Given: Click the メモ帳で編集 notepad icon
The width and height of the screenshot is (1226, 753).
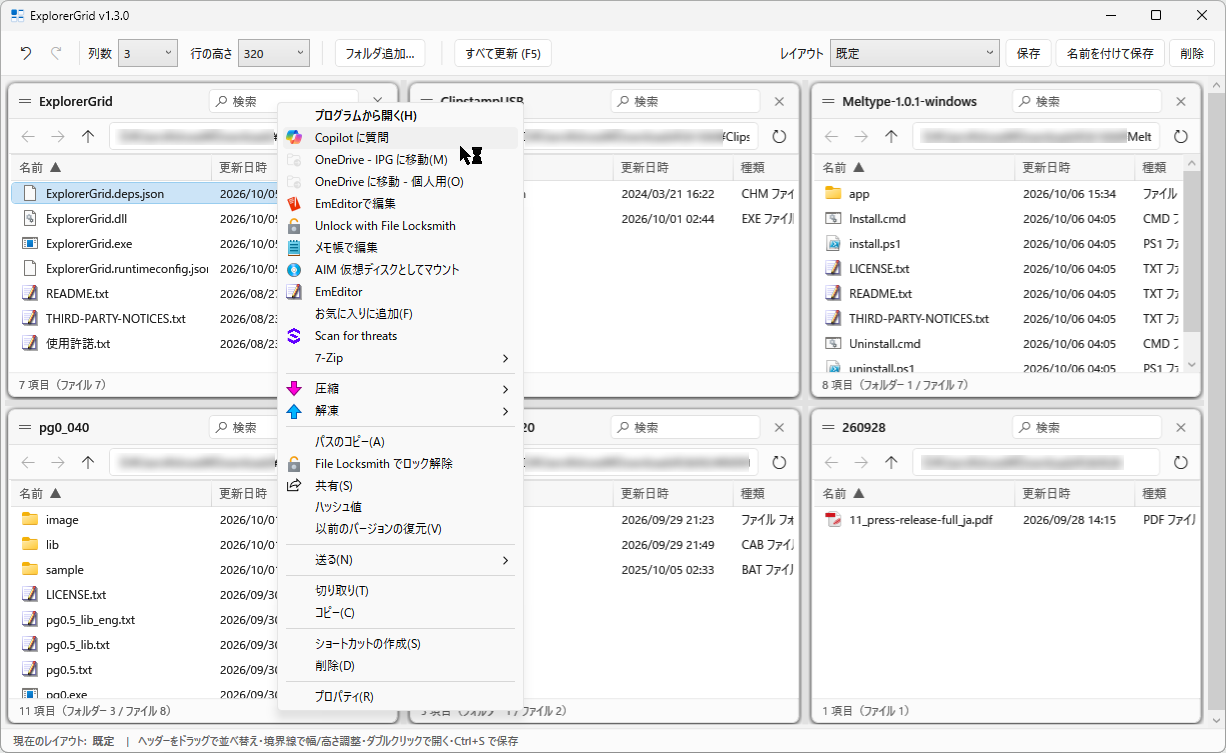Looking at the screenshot, I should pos(294,247).
